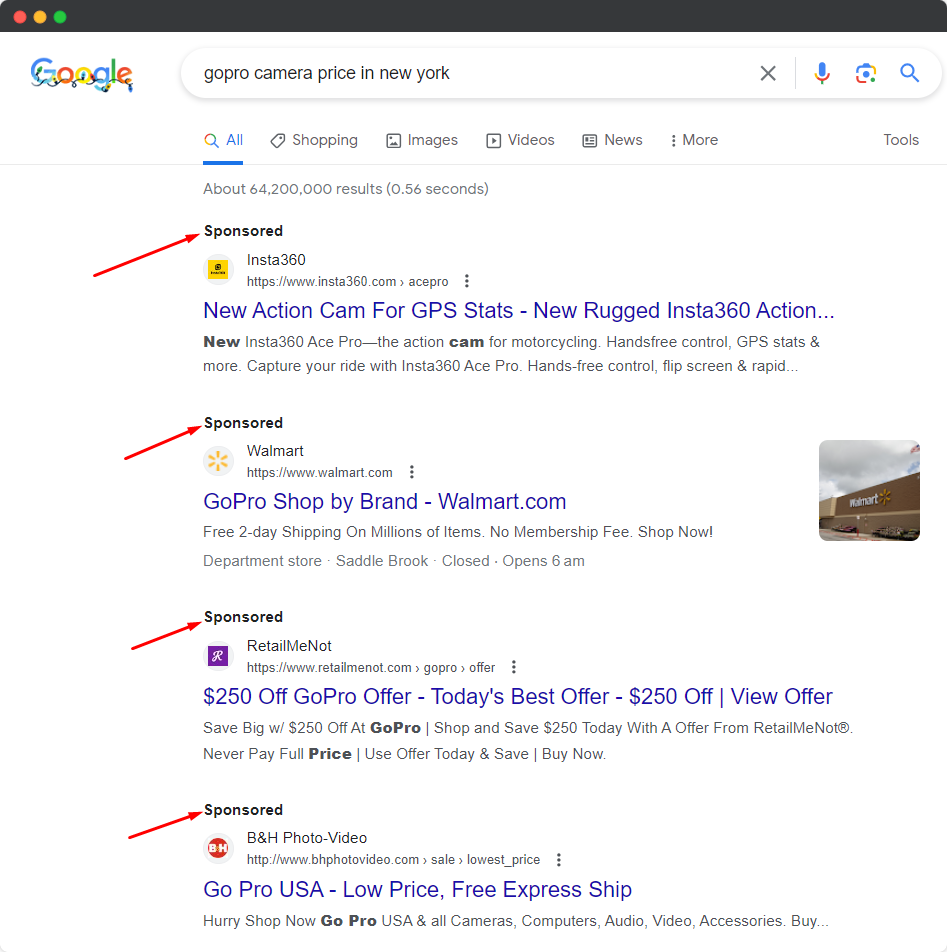The height and width of the screenshot is (952, 947).
Task: Switch to the Shopping tab
Action: click(x=314, y=140)
